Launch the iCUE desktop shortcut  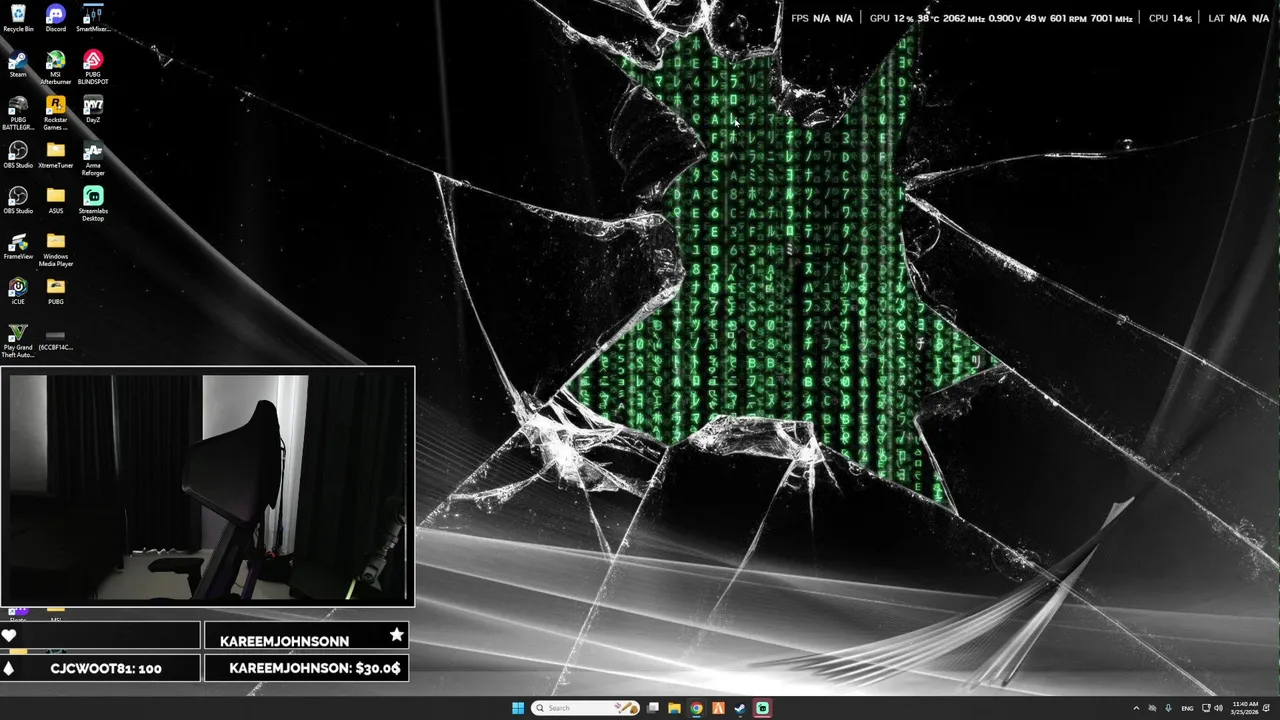18,292
